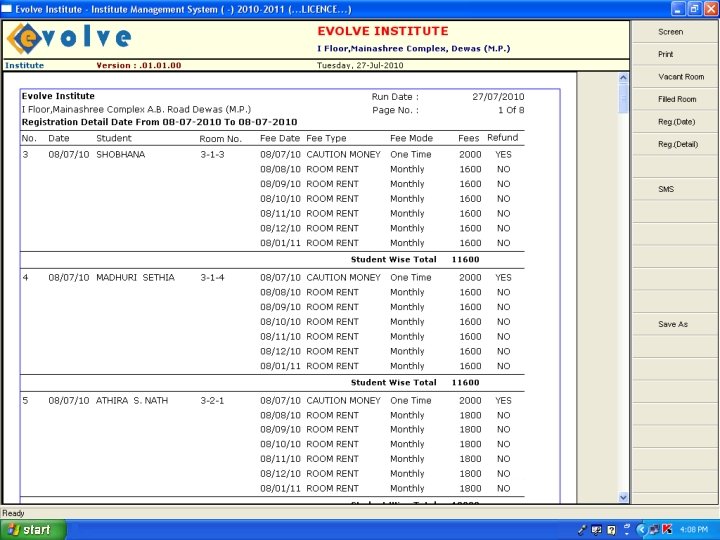Viewport: 720px width, 540px height.
Task: Click the report vertical scrollbar thumb
Action: coord(623,98)
